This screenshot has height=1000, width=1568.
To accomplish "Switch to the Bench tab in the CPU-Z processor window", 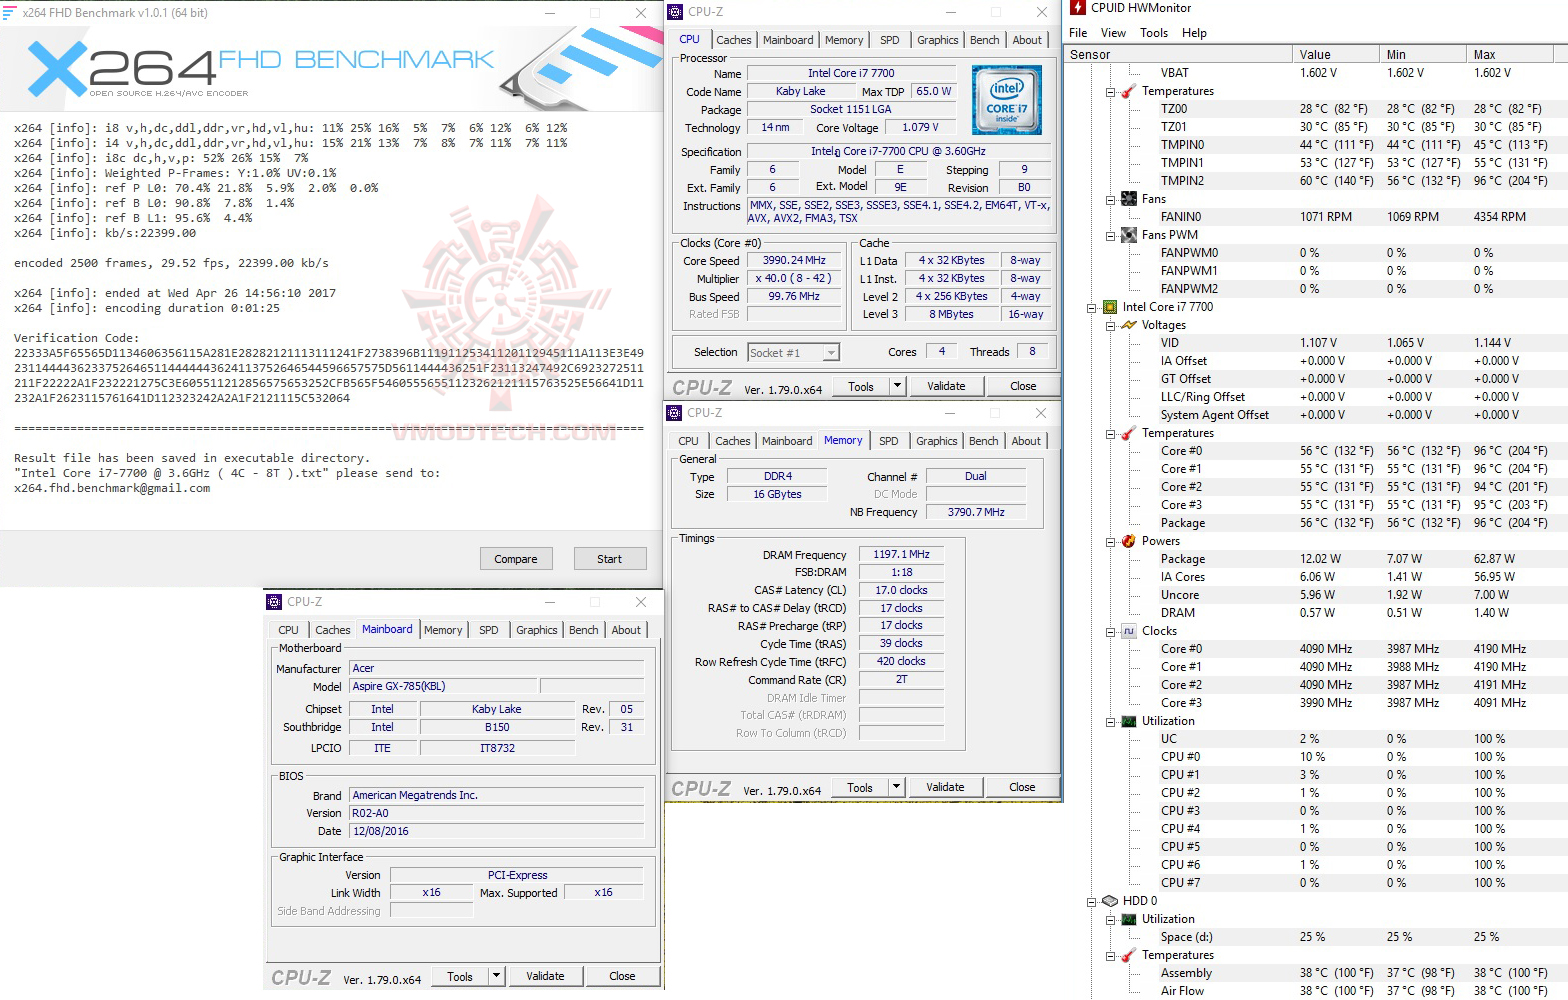I will (x=985, y=40).
